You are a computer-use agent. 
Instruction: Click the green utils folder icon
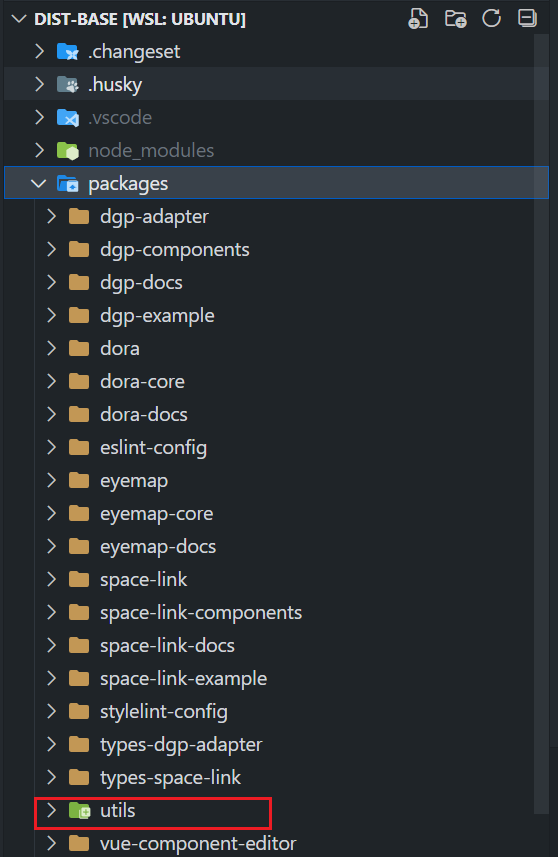[x=79, y=811]
